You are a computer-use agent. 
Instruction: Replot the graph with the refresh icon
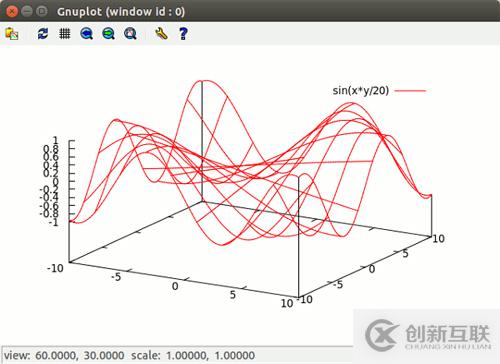click(43, 34)
